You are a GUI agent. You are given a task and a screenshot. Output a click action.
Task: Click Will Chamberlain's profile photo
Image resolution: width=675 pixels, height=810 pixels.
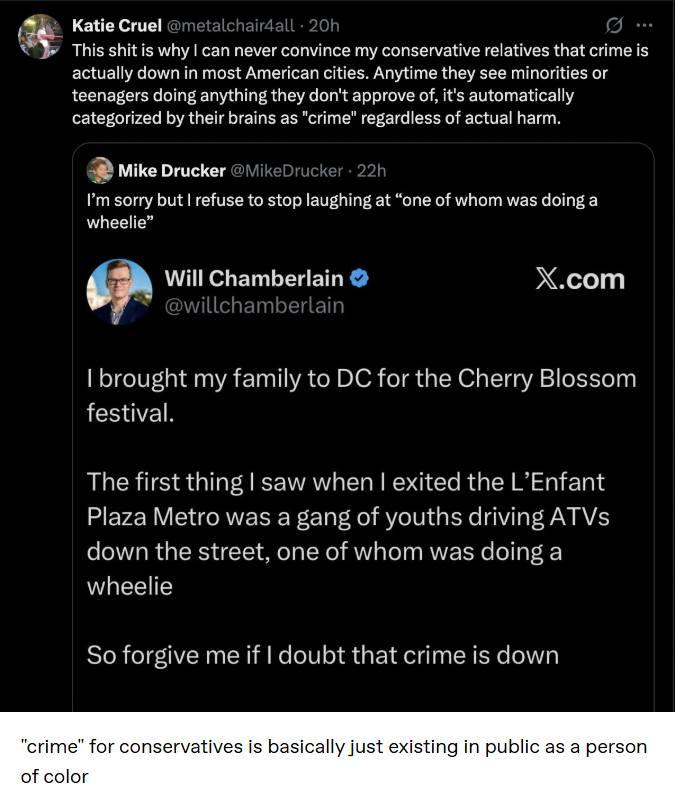click(119, 292)
